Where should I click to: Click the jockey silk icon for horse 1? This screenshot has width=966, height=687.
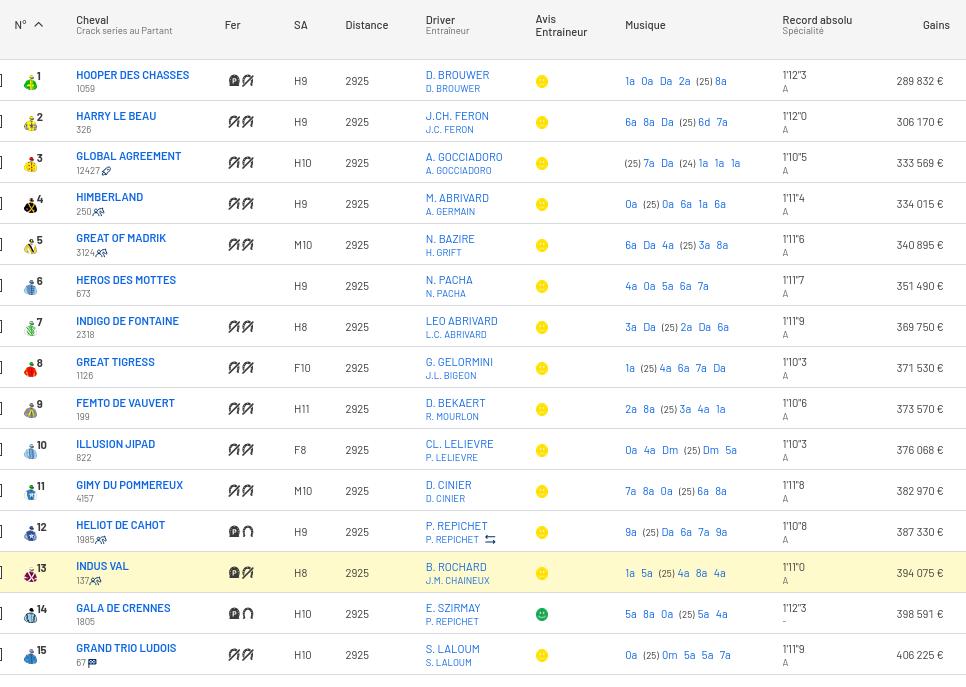click(31, 82)
